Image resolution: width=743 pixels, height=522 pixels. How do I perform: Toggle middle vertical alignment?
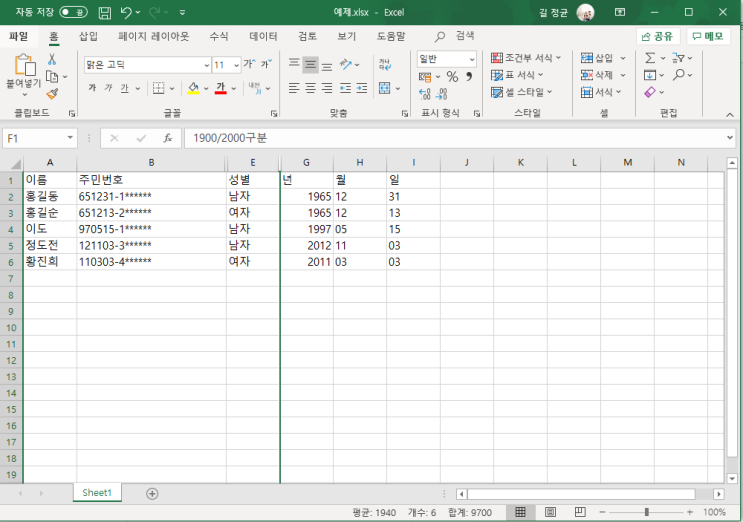(310, 64)
